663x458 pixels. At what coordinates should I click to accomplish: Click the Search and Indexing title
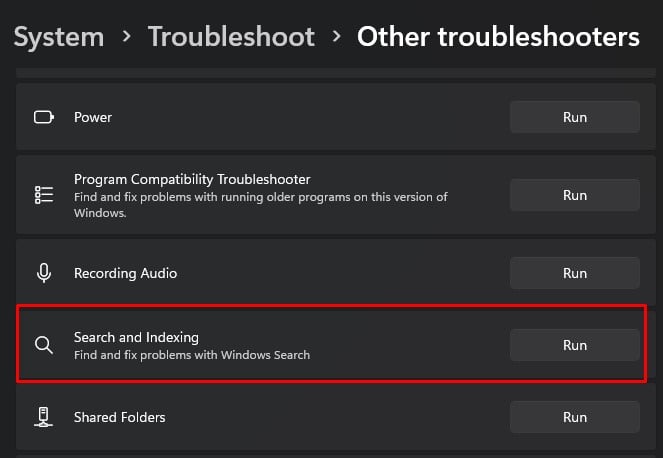136,337
